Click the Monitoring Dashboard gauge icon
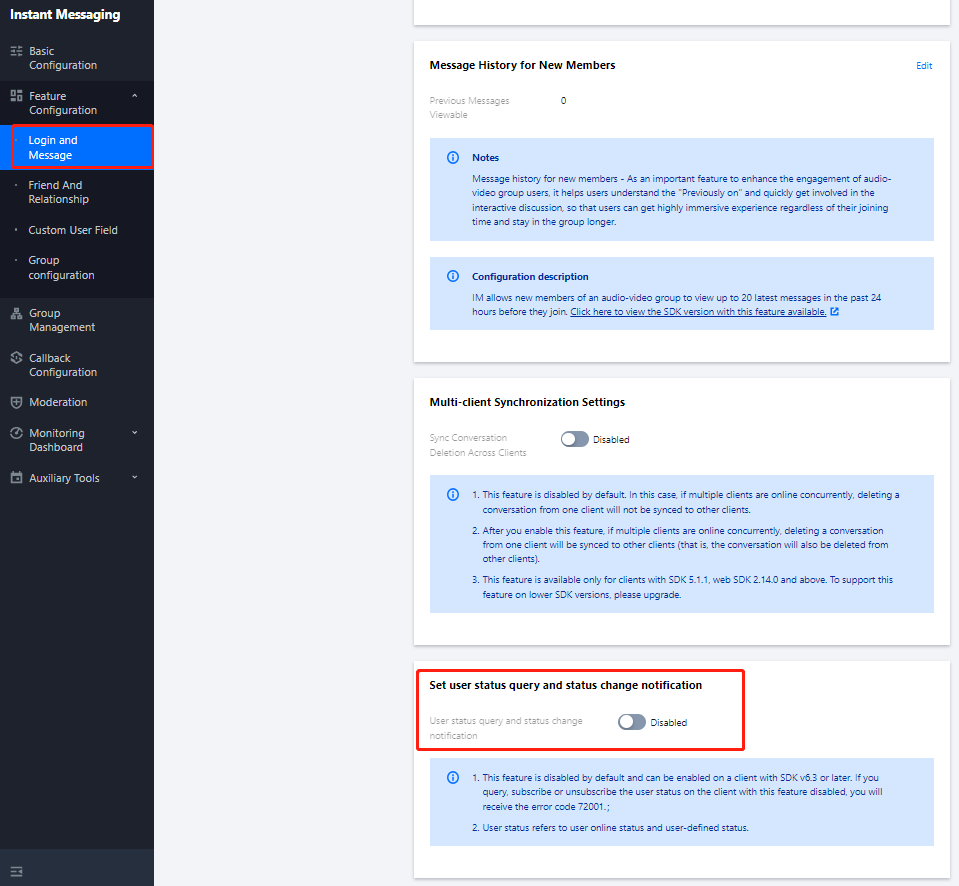The image size is (959, 886). pyautogui.click(x=17, y=433)
